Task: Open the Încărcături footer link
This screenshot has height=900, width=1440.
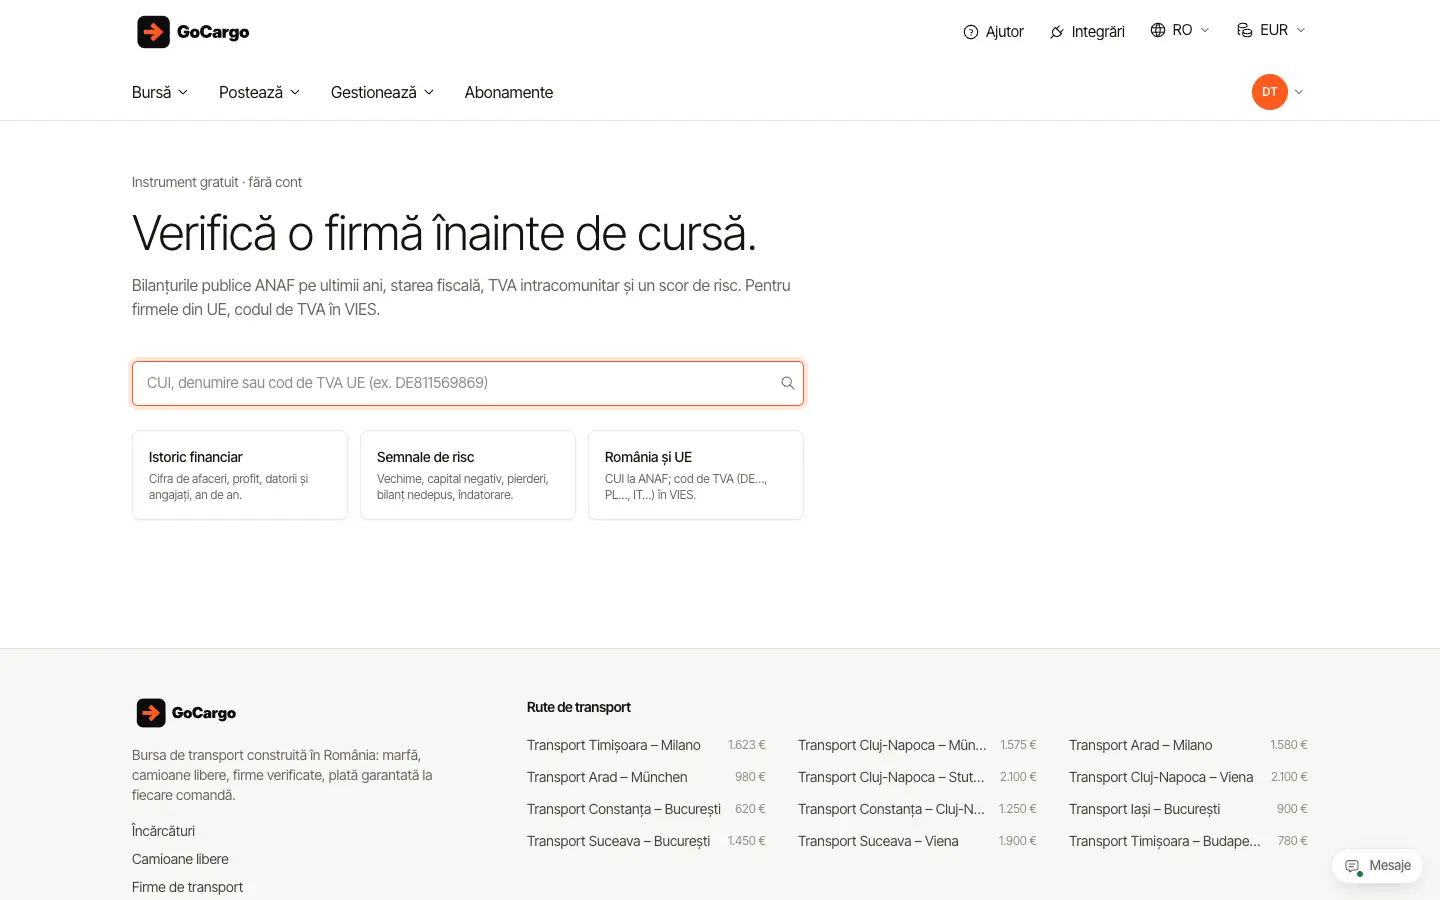Action: tap(164, 831)
